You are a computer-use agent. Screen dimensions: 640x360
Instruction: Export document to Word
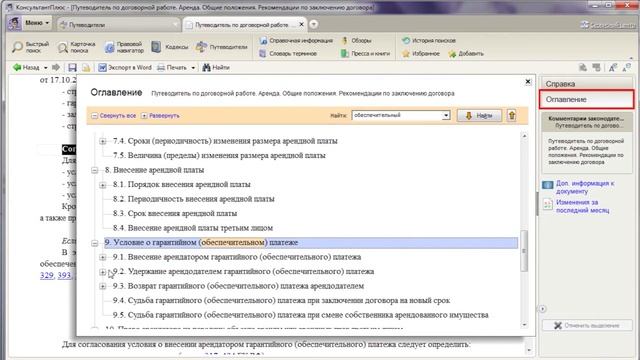click(125, 67)
